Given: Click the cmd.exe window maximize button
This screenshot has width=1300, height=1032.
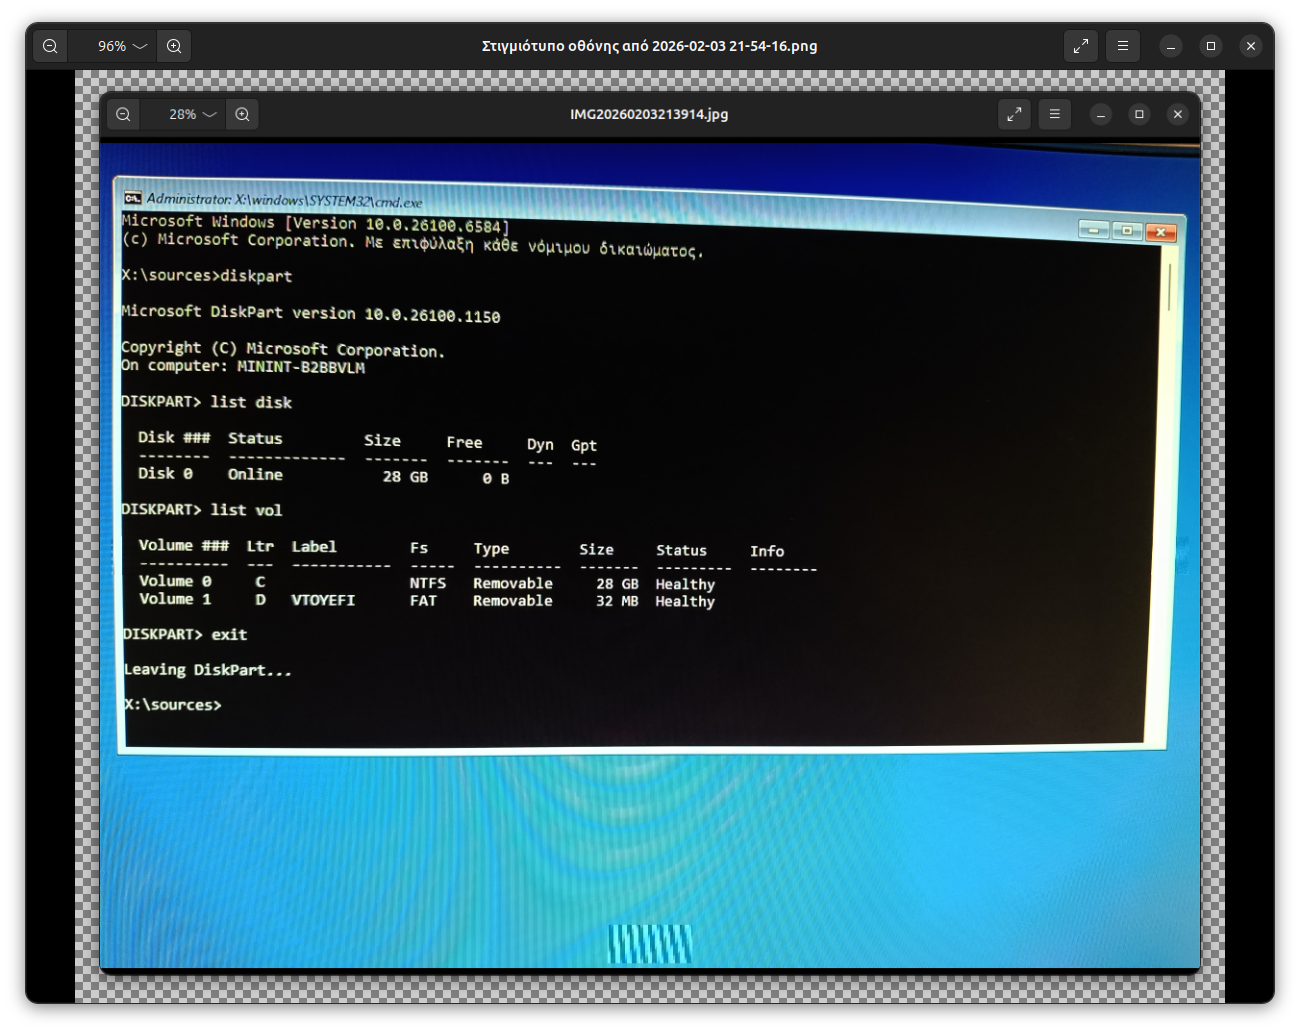Looking at the screenshot, I should (x=1127, y=231).
